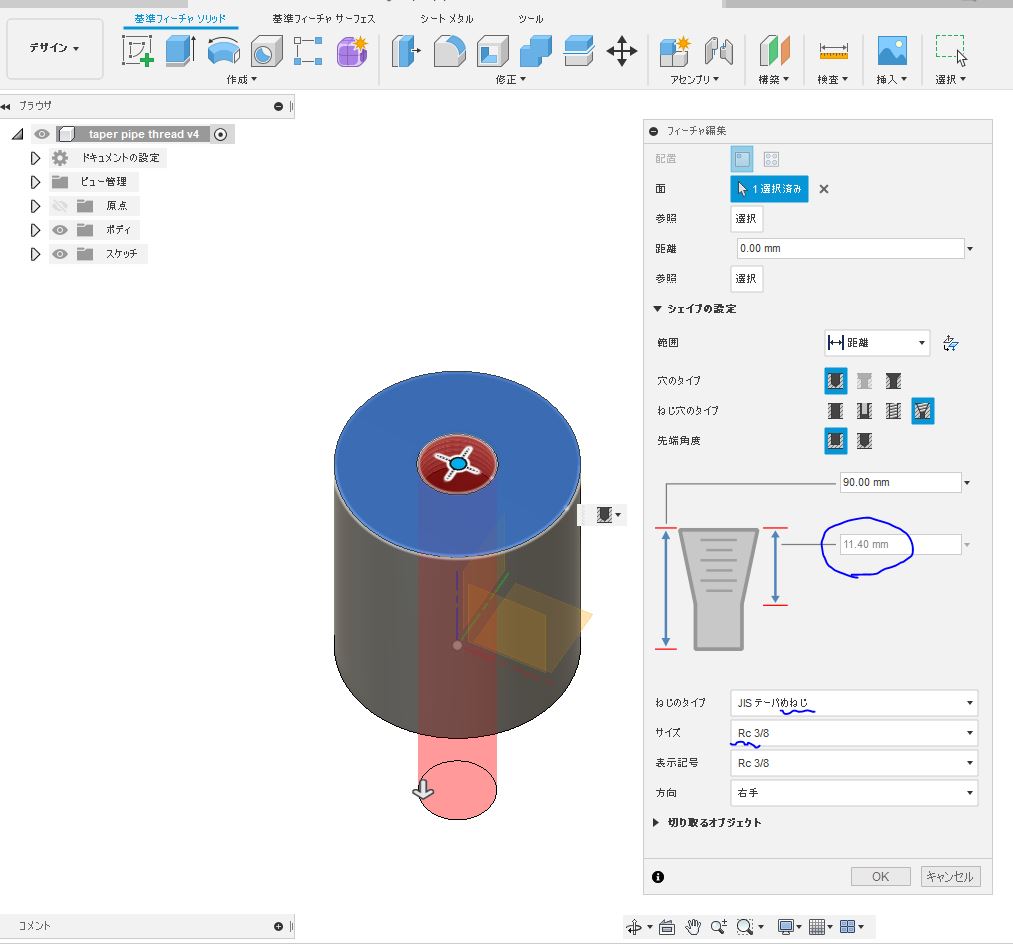The height and width of the screenshot is (944, 1013).
Task: Select the Create Sketch tool
Action: pyautogui.click(x=138, y=51)
